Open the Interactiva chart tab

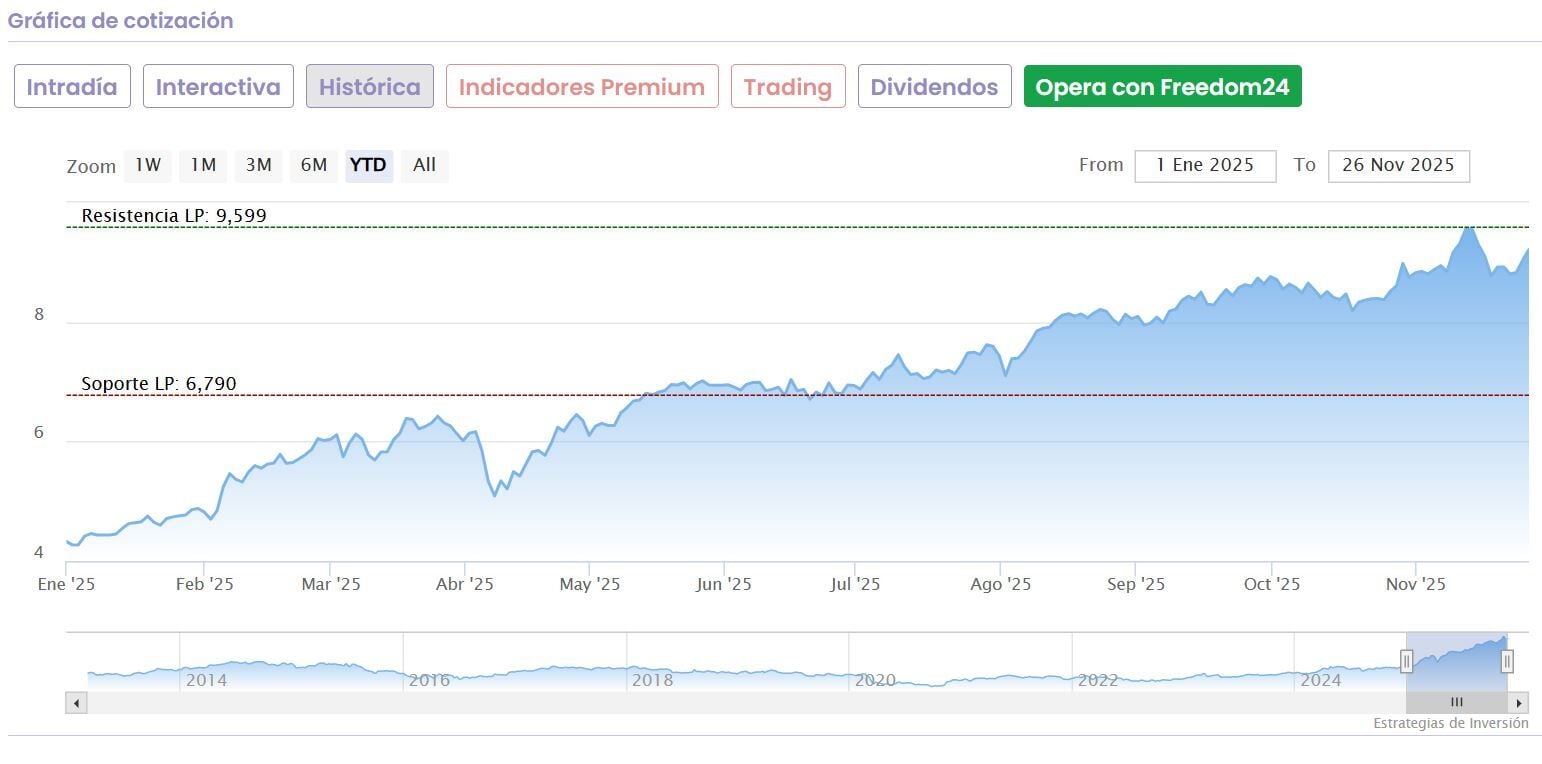pyautogui.click(x=218, y=87)
